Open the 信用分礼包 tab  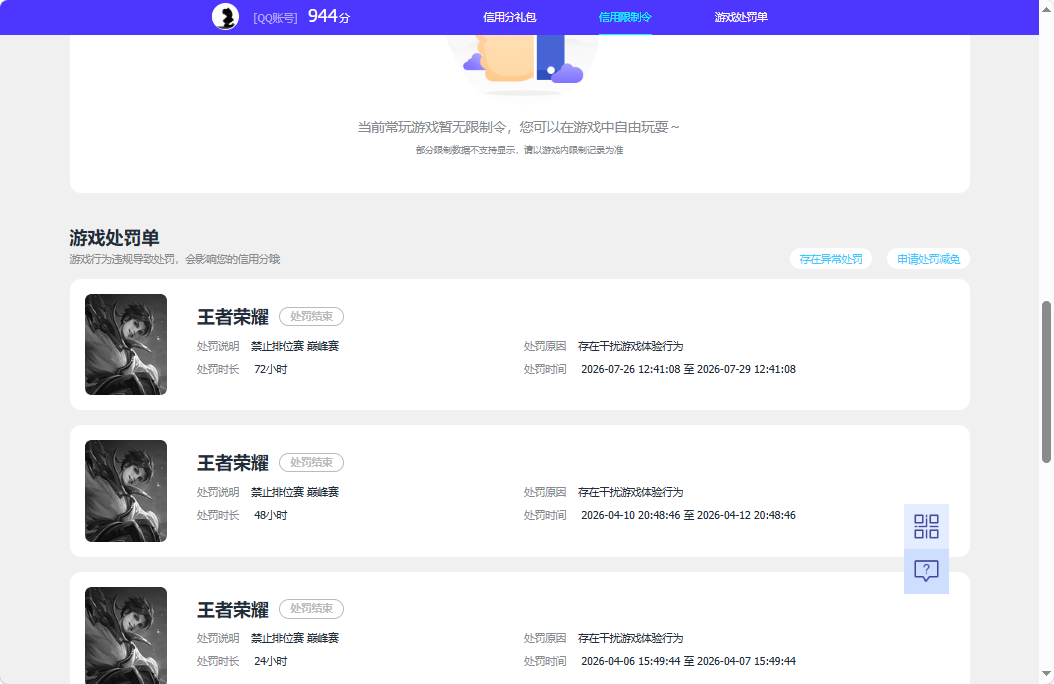pyautogui.click(x=510, y=17)
